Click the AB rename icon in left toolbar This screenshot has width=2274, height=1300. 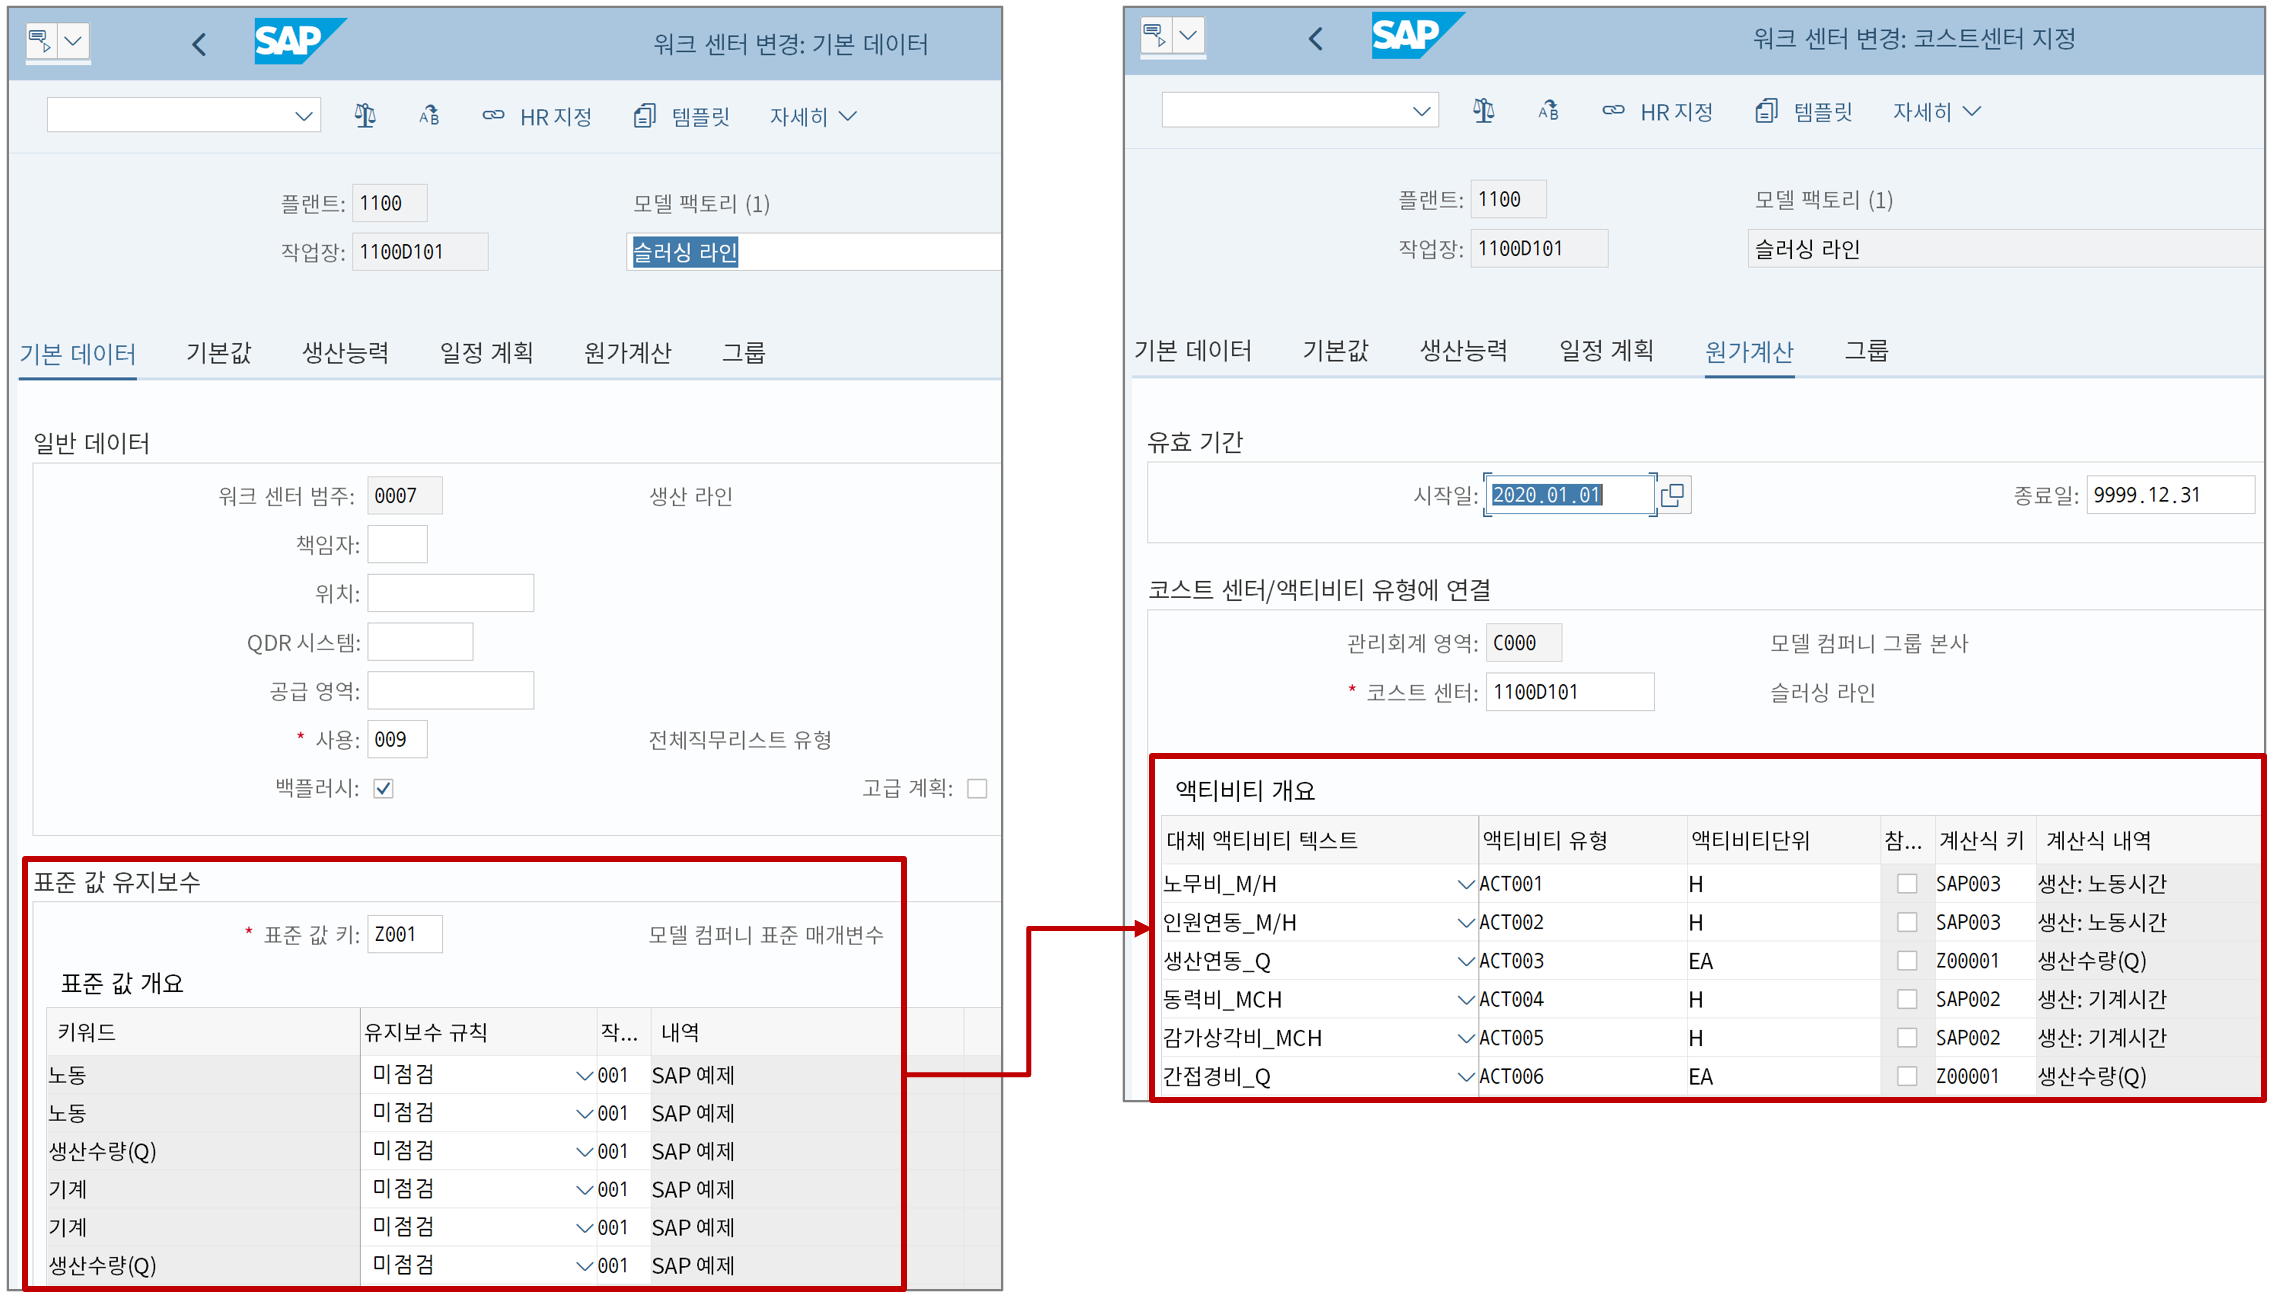[x=429, y=116]
